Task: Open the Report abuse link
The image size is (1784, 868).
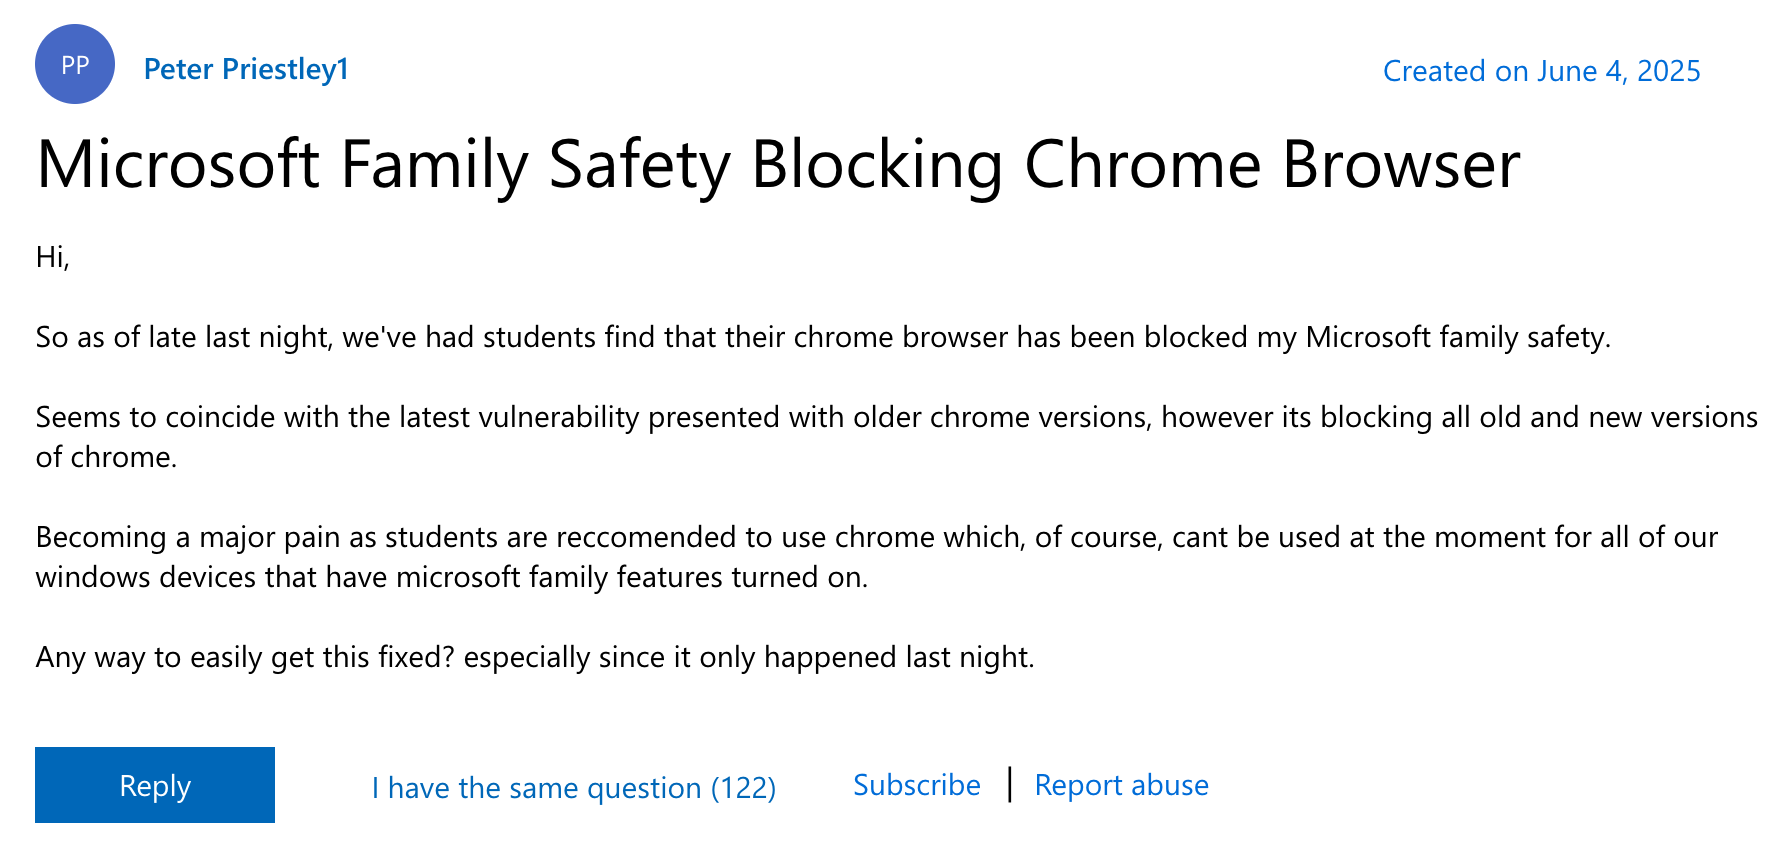Action: (x=1121, y=785)
